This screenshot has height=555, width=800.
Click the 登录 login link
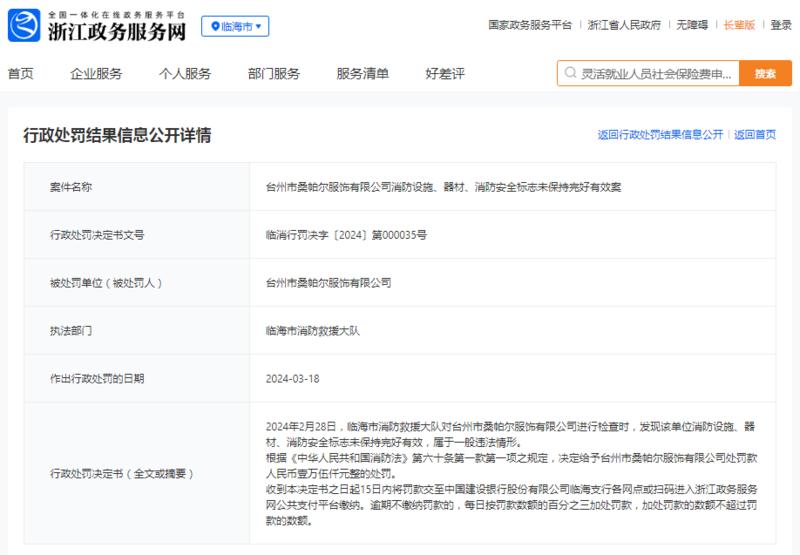pyautogui.click(x=781, y=25)
